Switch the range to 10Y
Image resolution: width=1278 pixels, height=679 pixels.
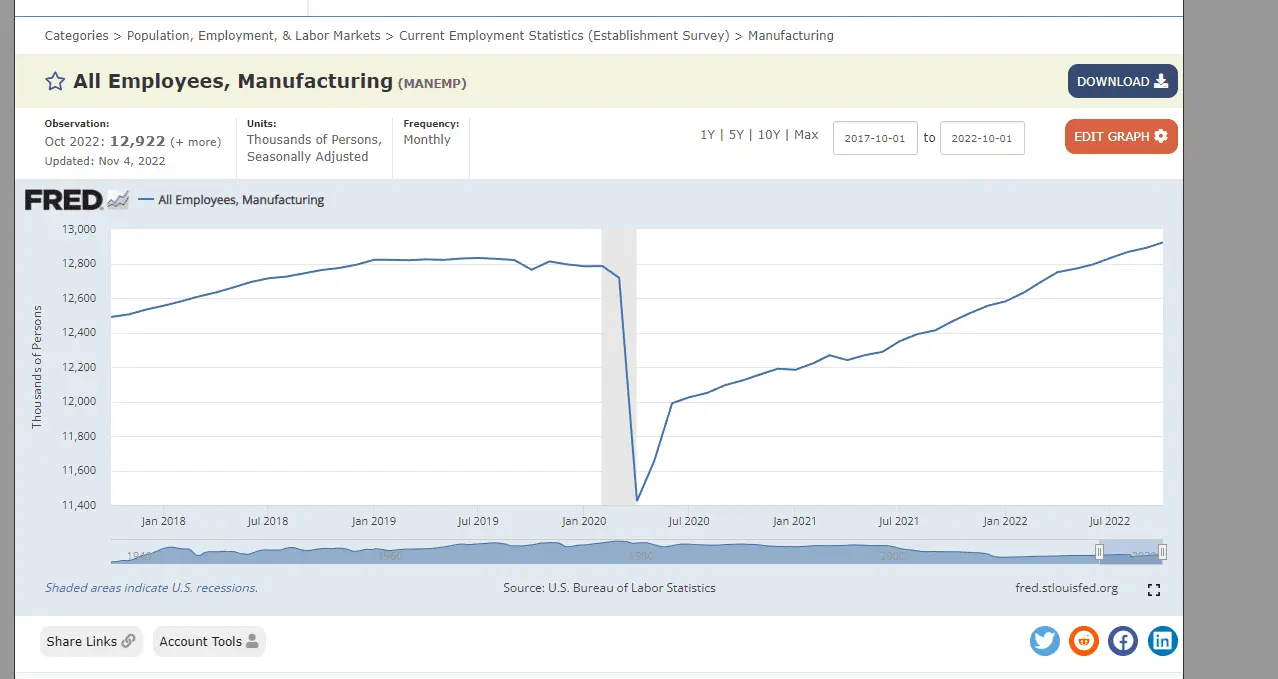[768, 135]
